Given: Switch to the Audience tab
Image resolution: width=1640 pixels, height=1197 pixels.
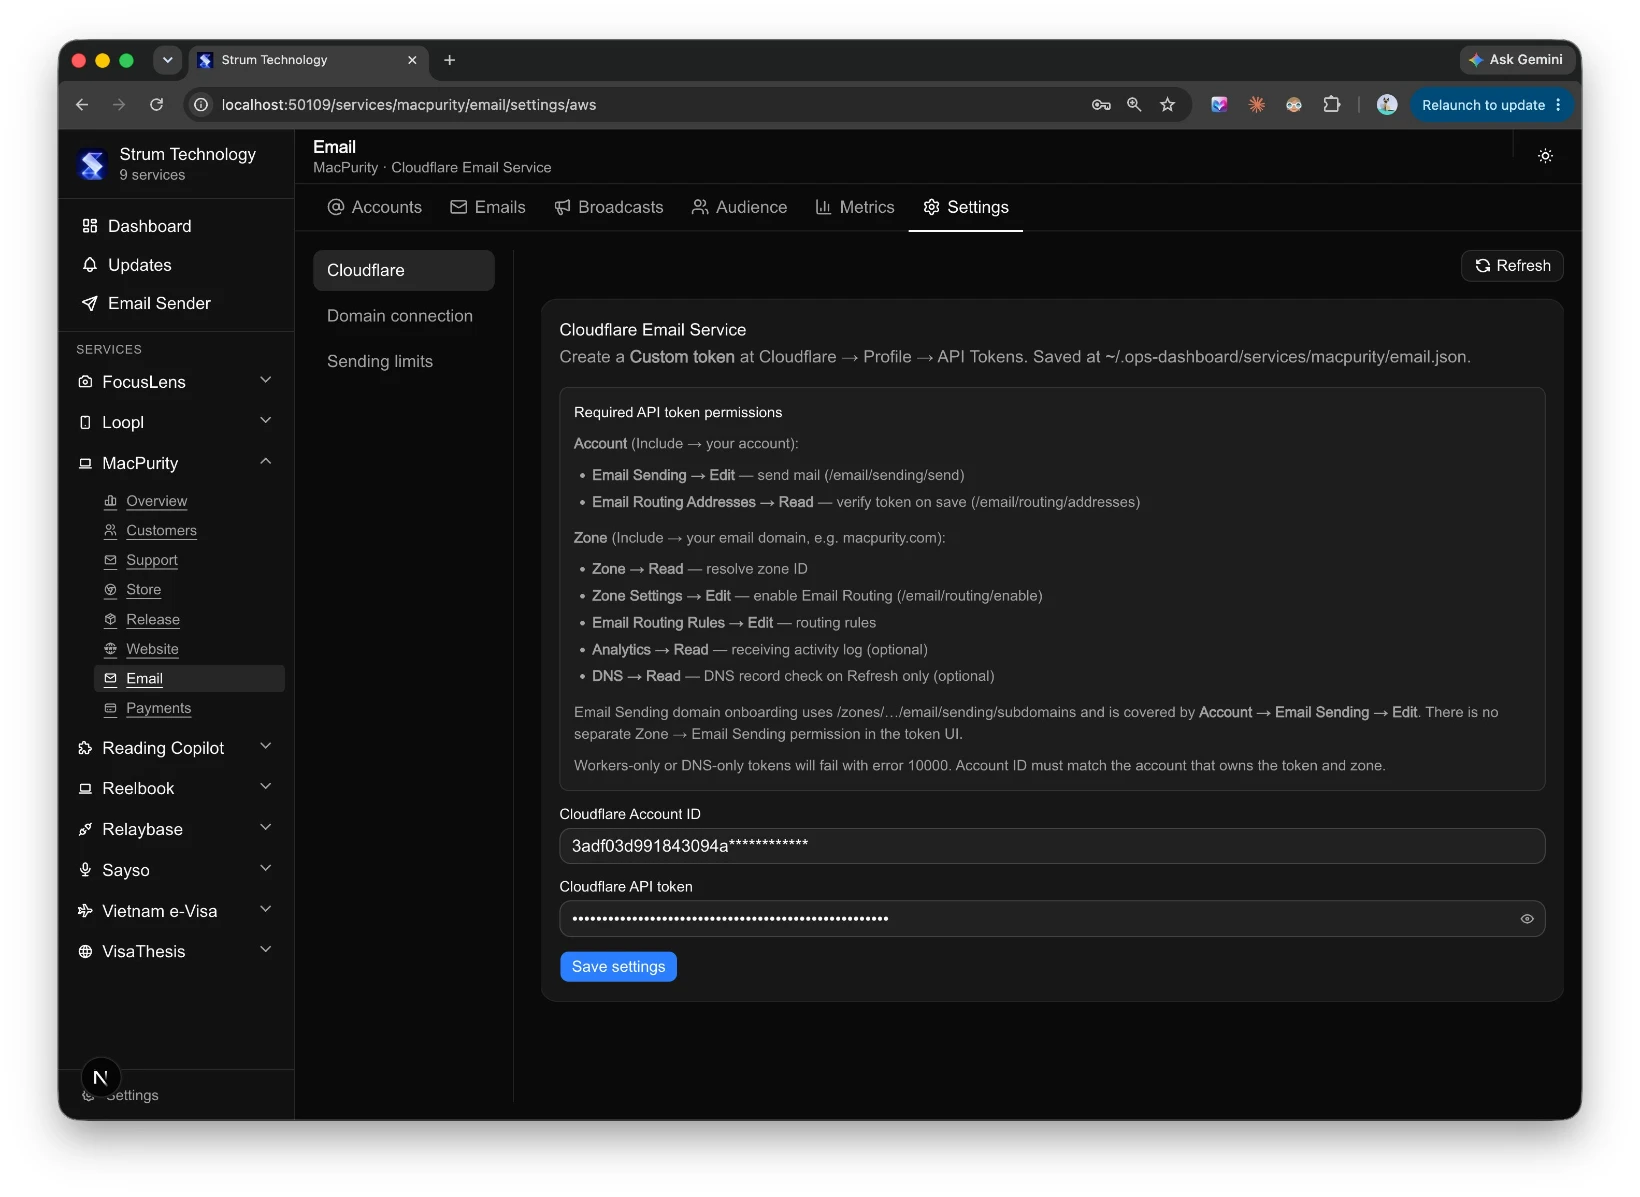Looking at the screenshot, I should (x=740, y=207).
